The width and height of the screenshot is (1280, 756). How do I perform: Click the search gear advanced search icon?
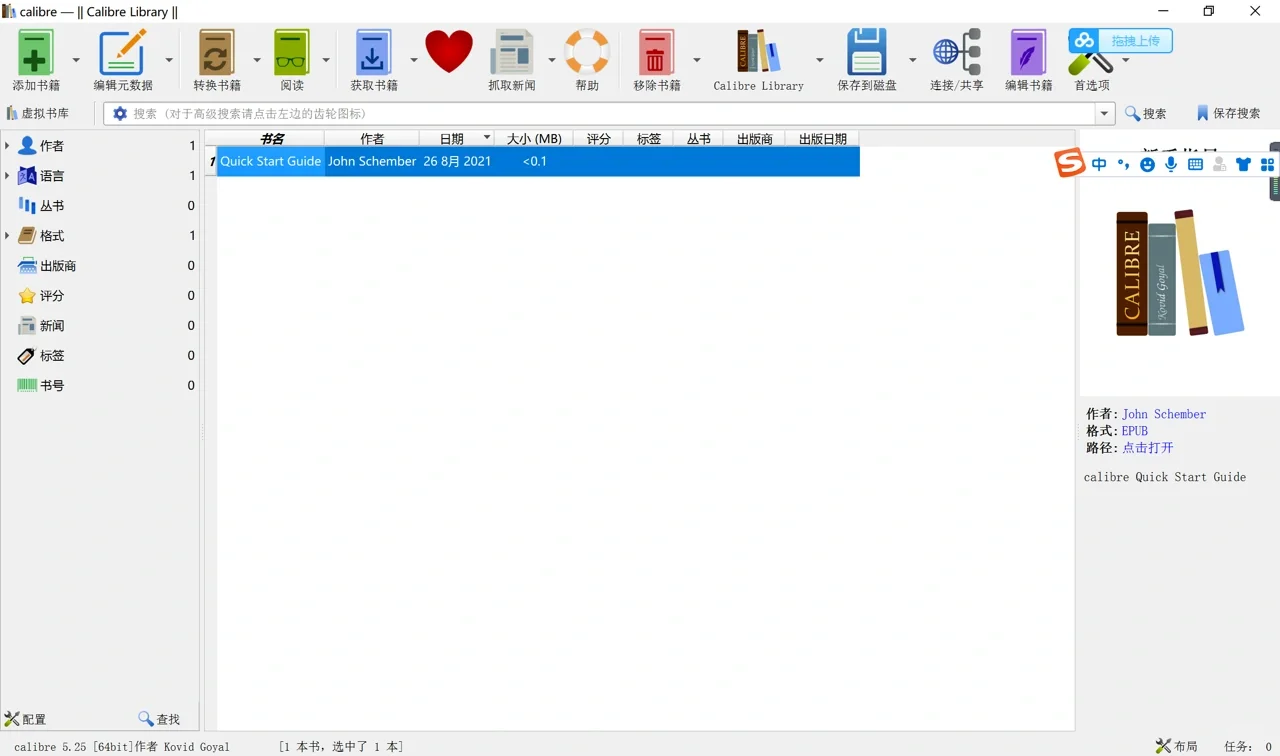click(120, 113)
